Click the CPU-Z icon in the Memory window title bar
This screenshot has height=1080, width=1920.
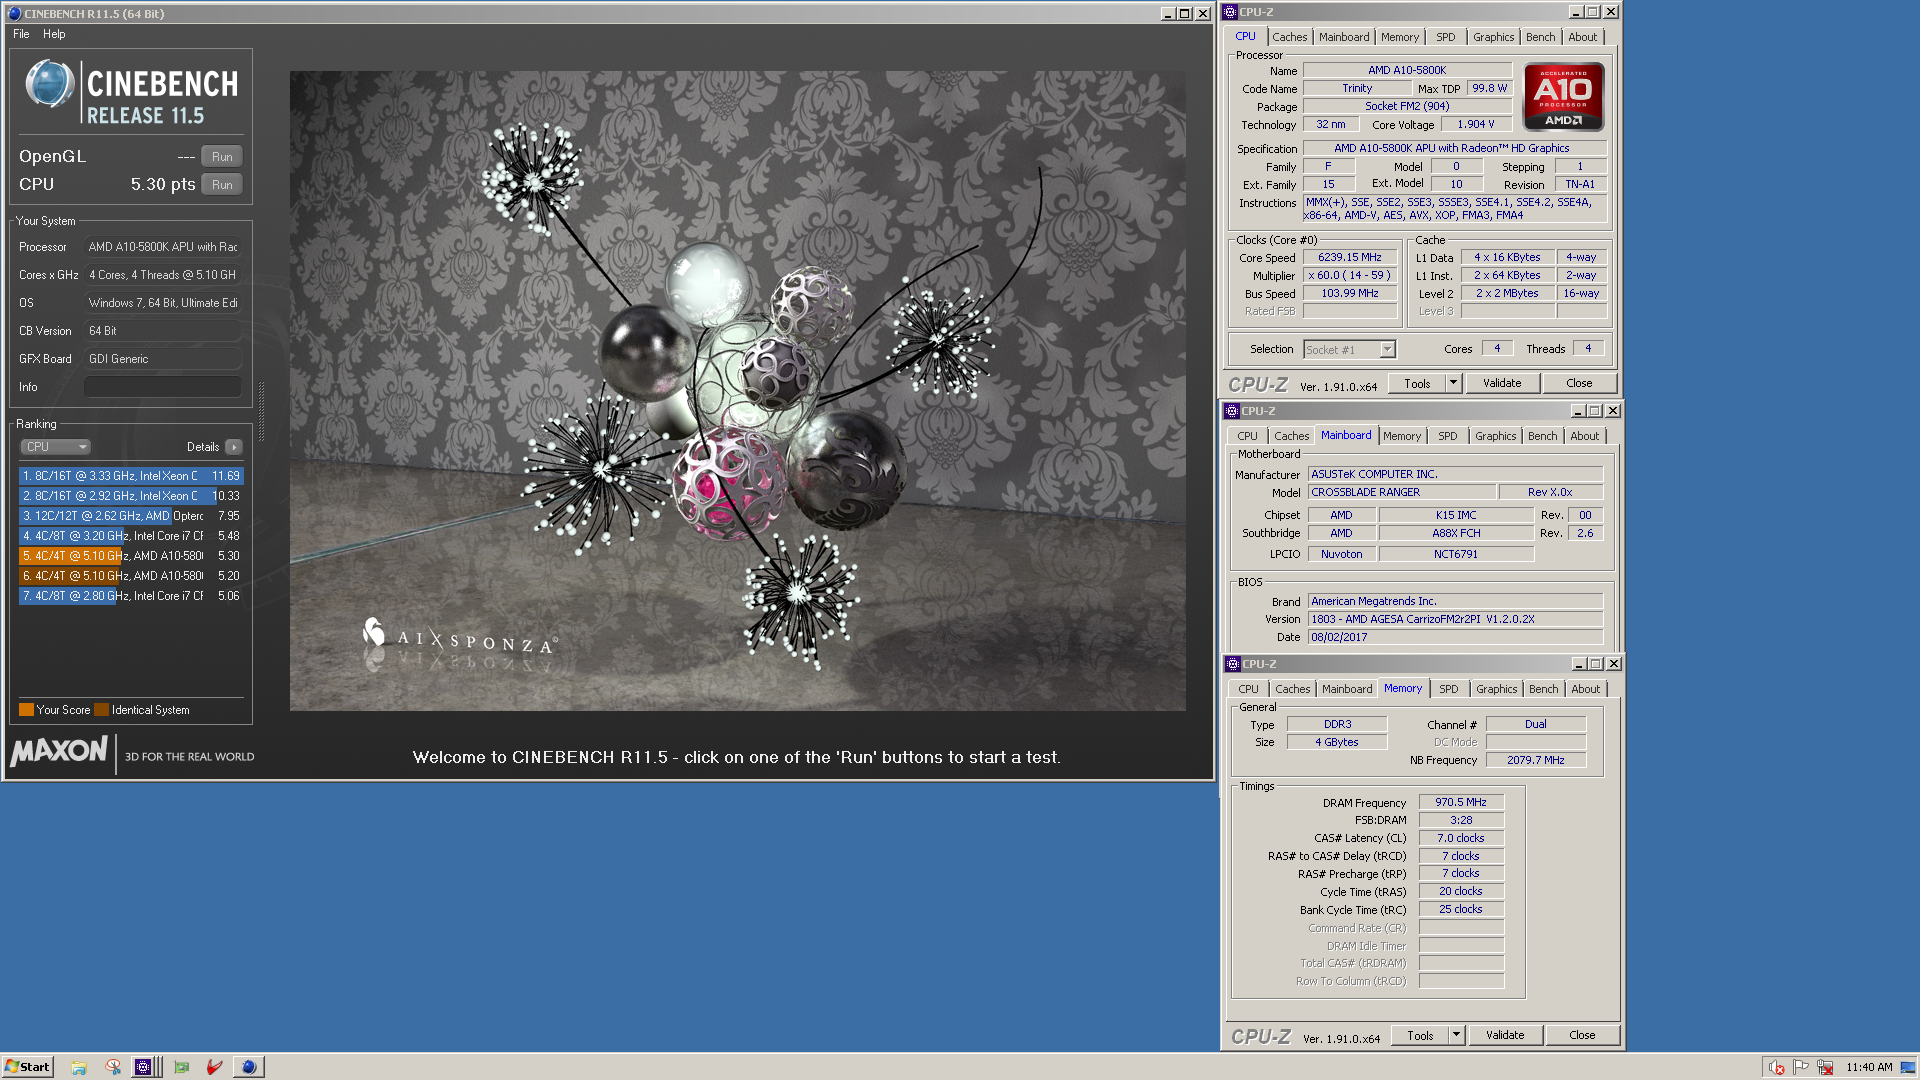1233,664
